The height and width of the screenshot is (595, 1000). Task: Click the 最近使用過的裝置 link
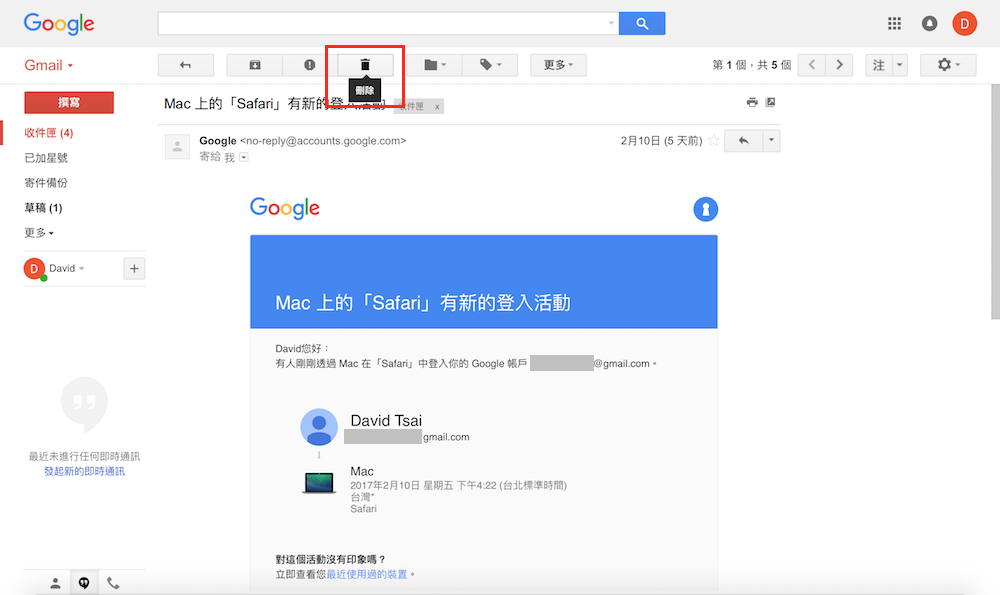click(367, 574)
